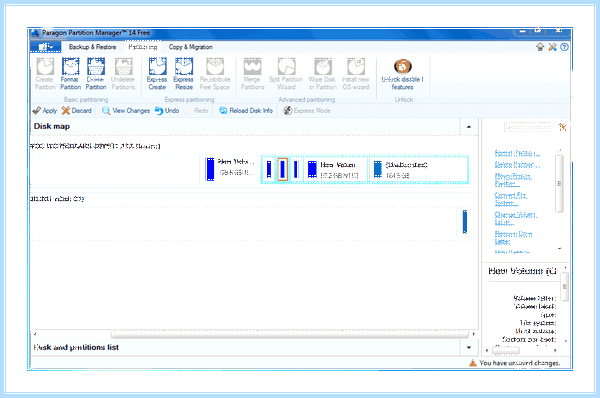This screenshot has width=600, height=398.
Task: Choose the Delete Partition tool
Action: [96, 74]
